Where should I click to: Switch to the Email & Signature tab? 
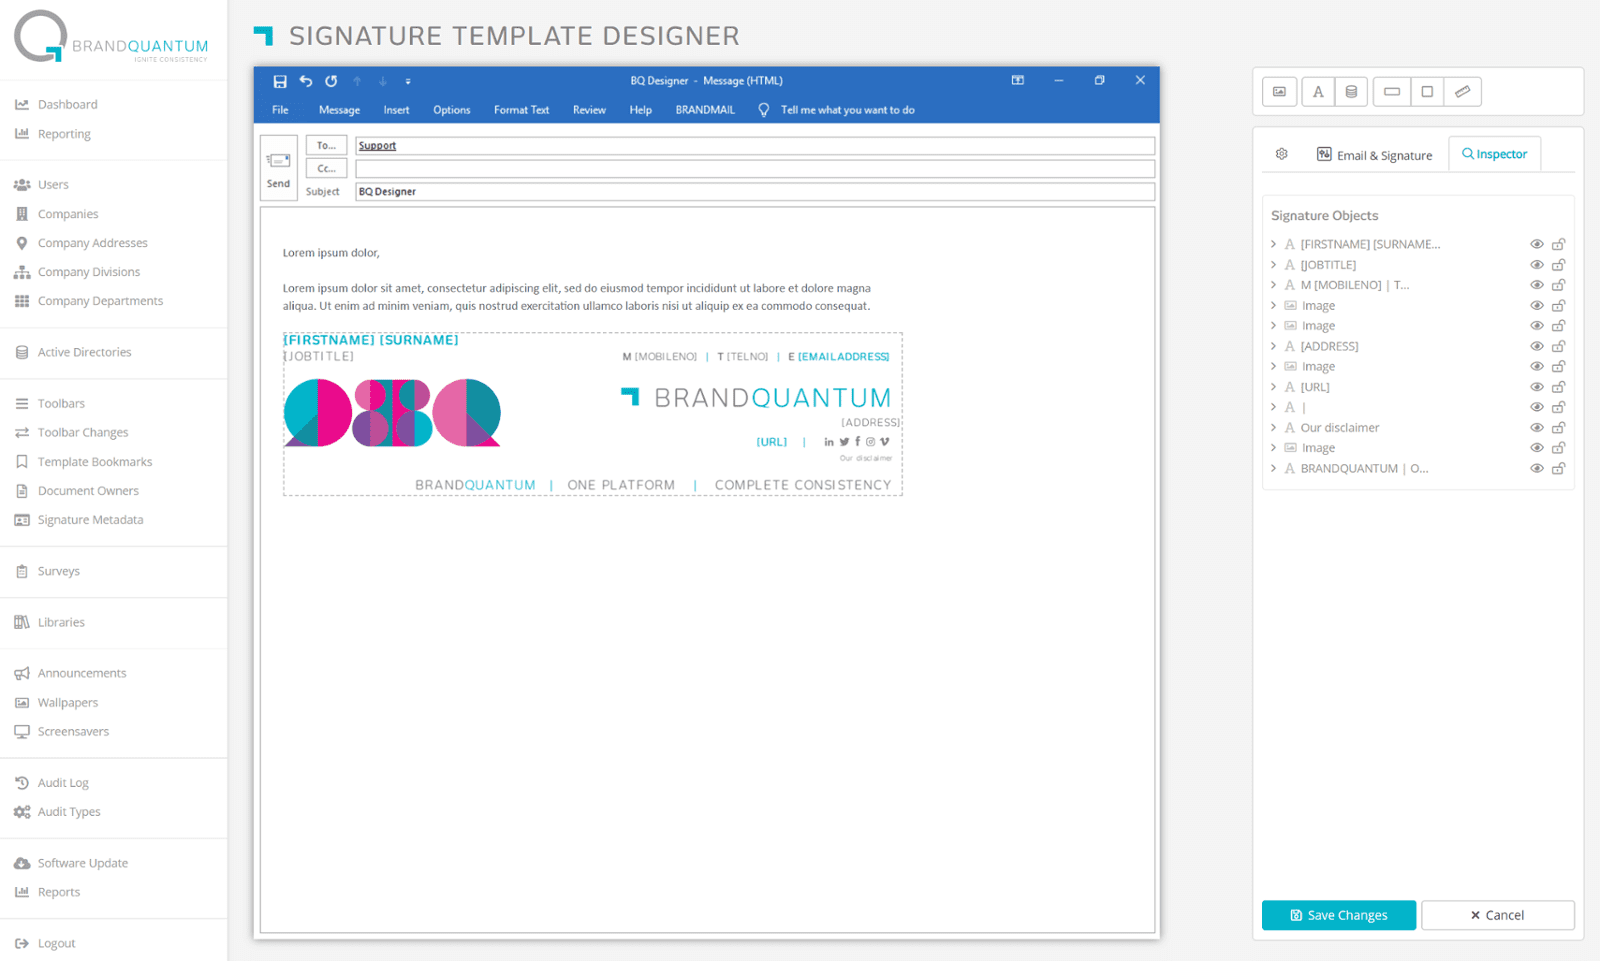point(1375,154)
